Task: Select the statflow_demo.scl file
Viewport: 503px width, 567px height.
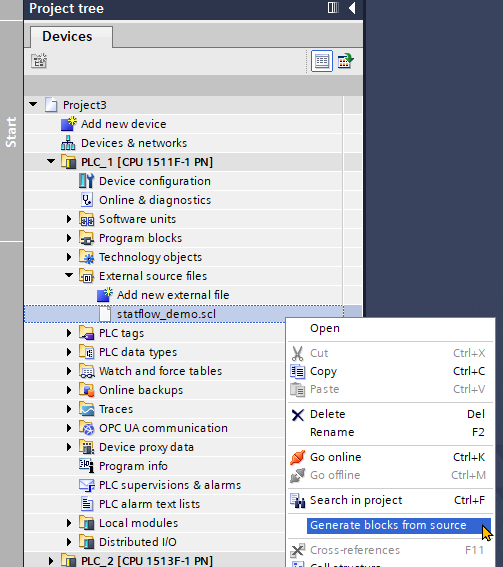Action: click(166, 314)
